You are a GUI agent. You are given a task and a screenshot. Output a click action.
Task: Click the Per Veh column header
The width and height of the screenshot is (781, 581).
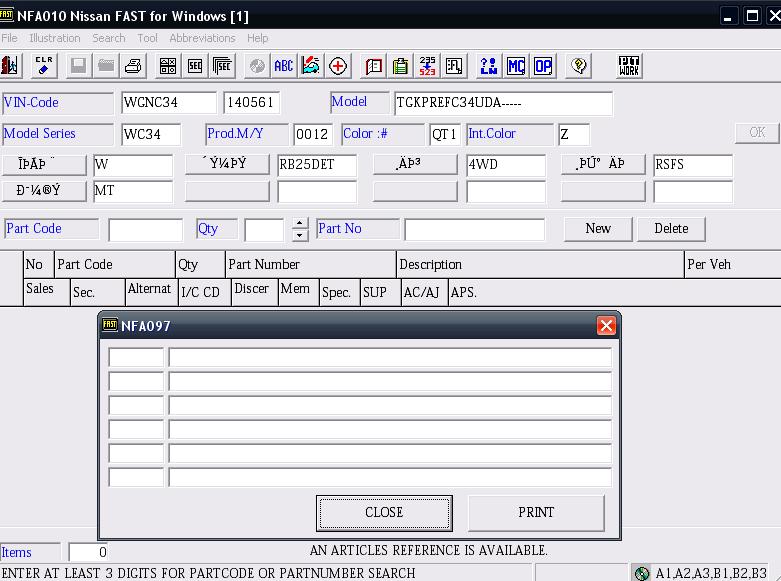(733, 264)
